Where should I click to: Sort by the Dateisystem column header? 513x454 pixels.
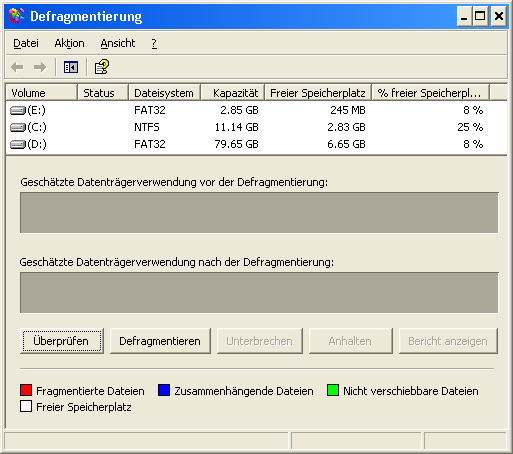pos(164,93)
